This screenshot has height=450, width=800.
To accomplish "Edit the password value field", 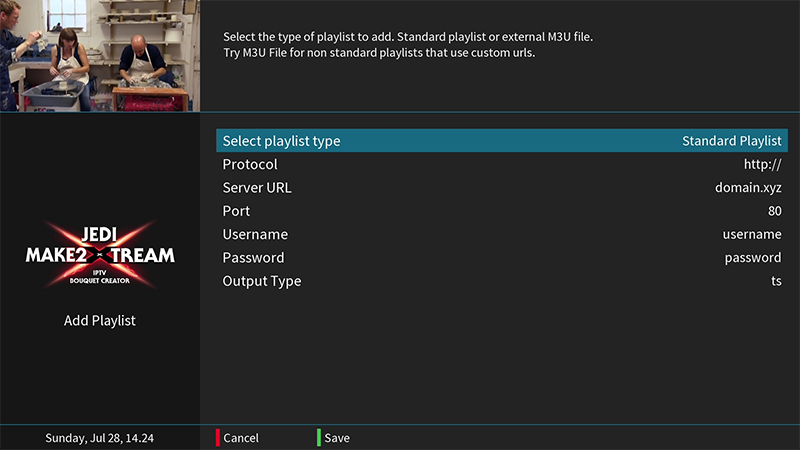I will (752, 258).
